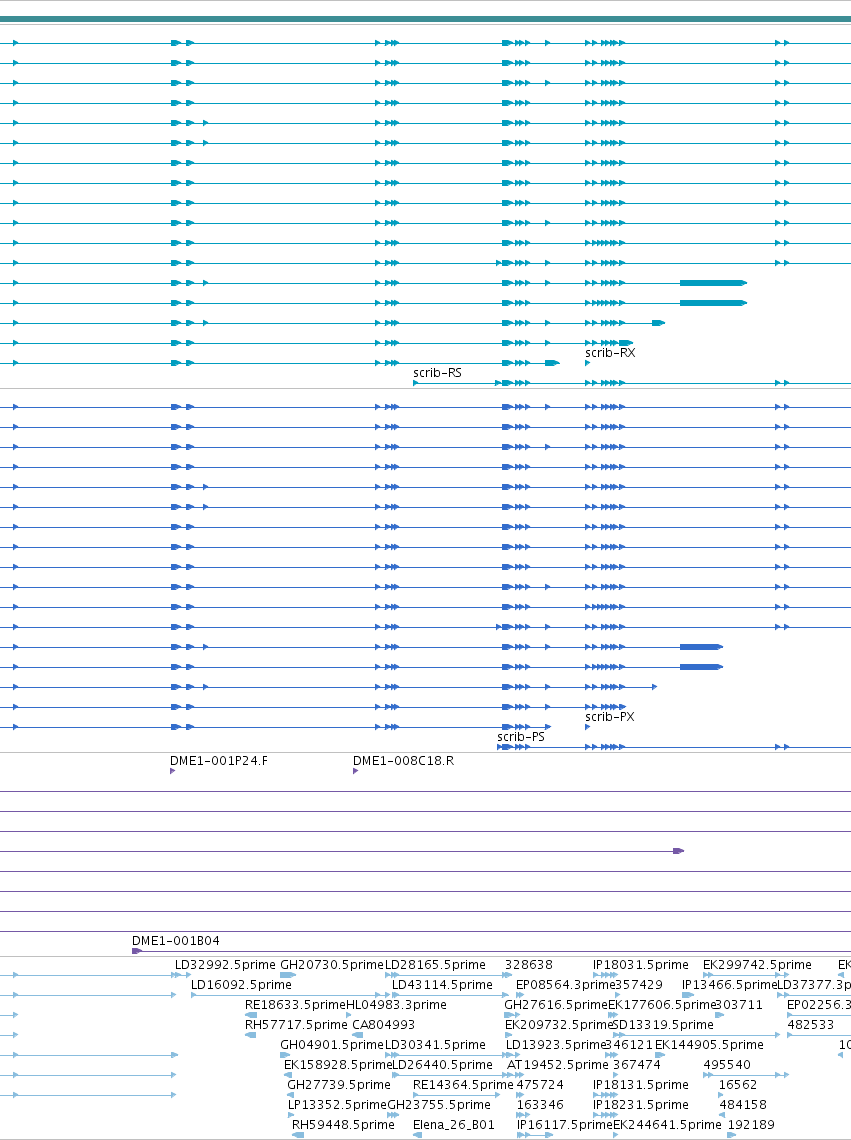The image size is (851, 1140).
Task: Open EST GH27616.5prime
Action: click(x=556, y=1005)
